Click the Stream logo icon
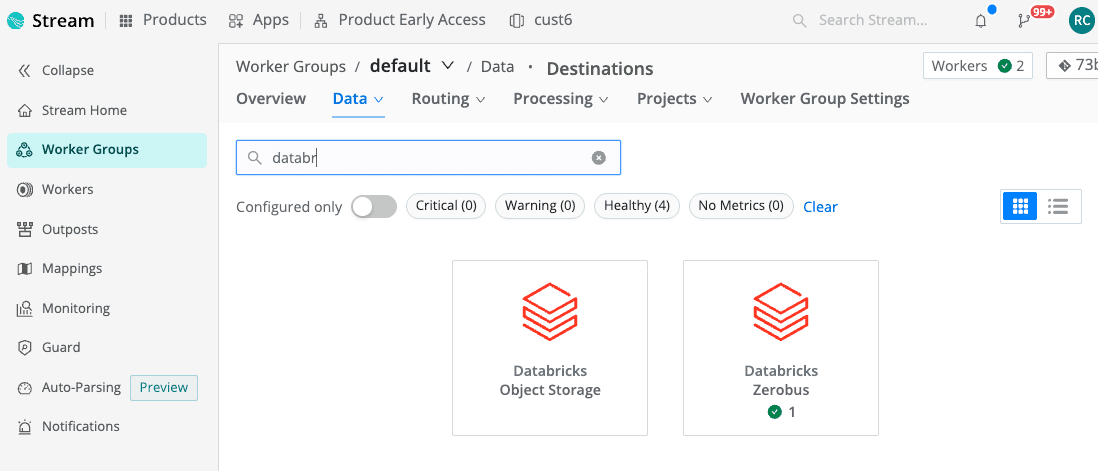 (x=15, y=20)
